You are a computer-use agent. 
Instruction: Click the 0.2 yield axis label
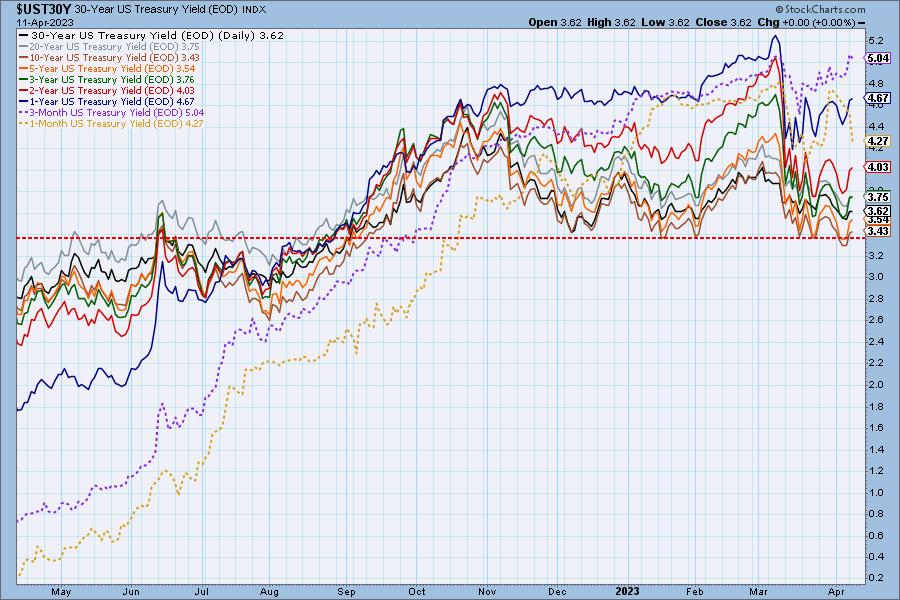point(876,578)
